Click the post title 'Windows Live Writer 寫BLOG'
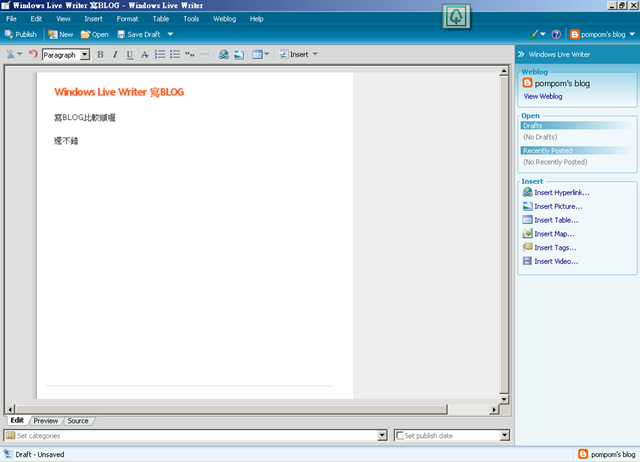Image resolution: width=640 pixels, height=462 pixels. [x=119, y=92]
